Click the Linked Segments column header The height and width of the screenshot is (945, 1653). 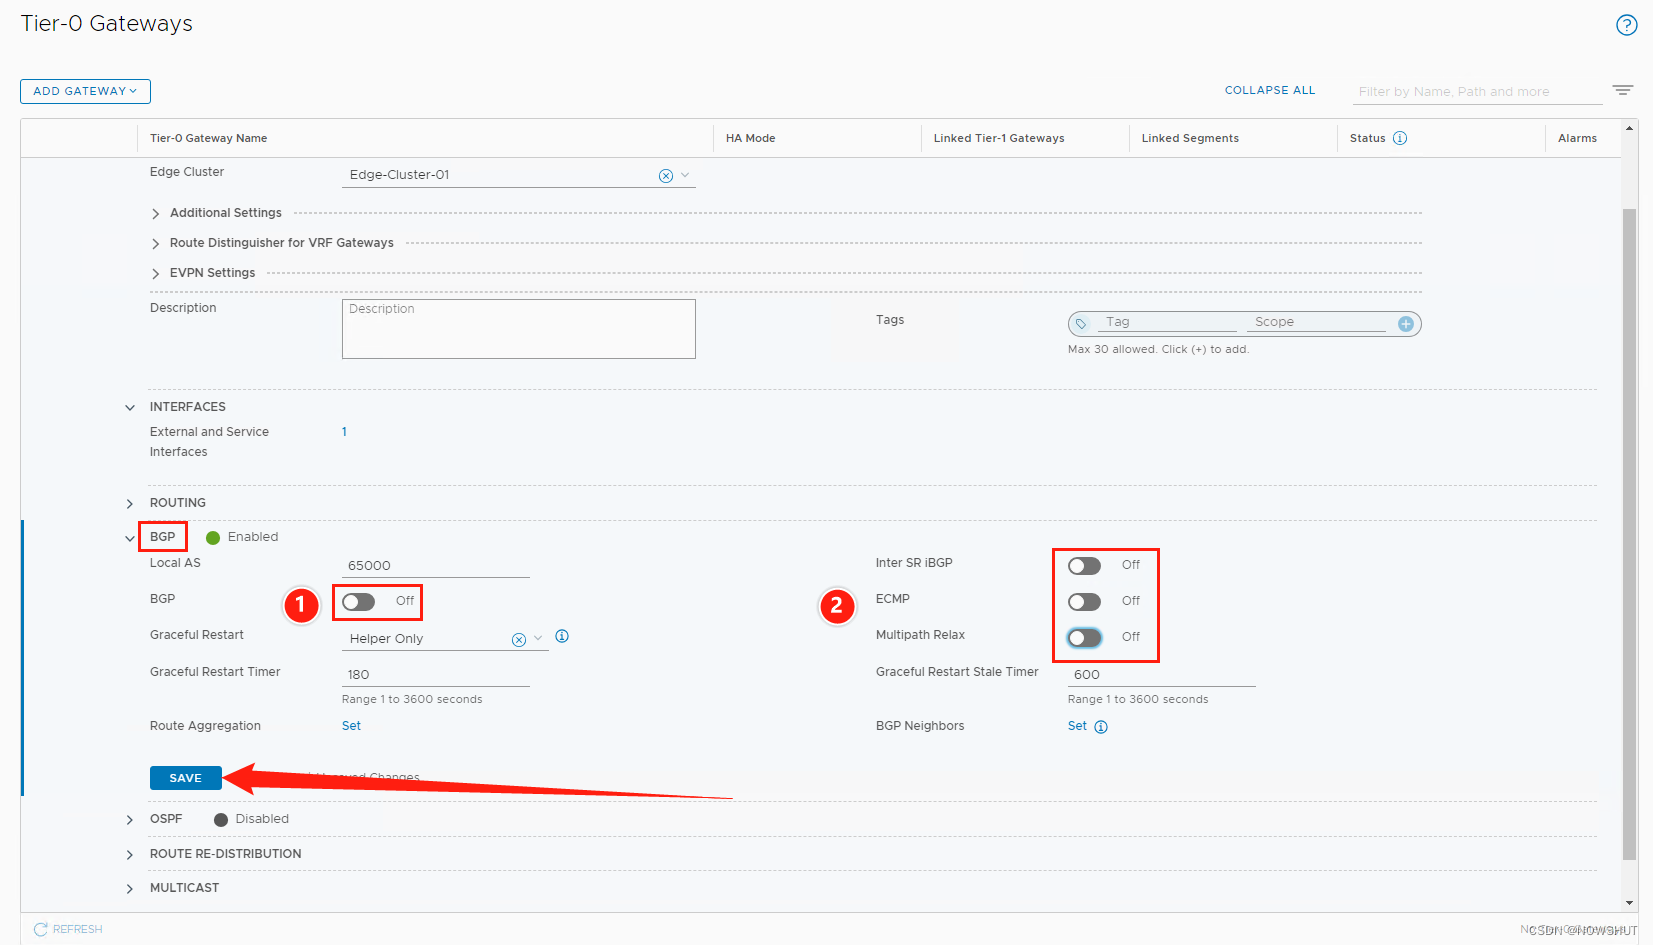(x=1190, y=138)
